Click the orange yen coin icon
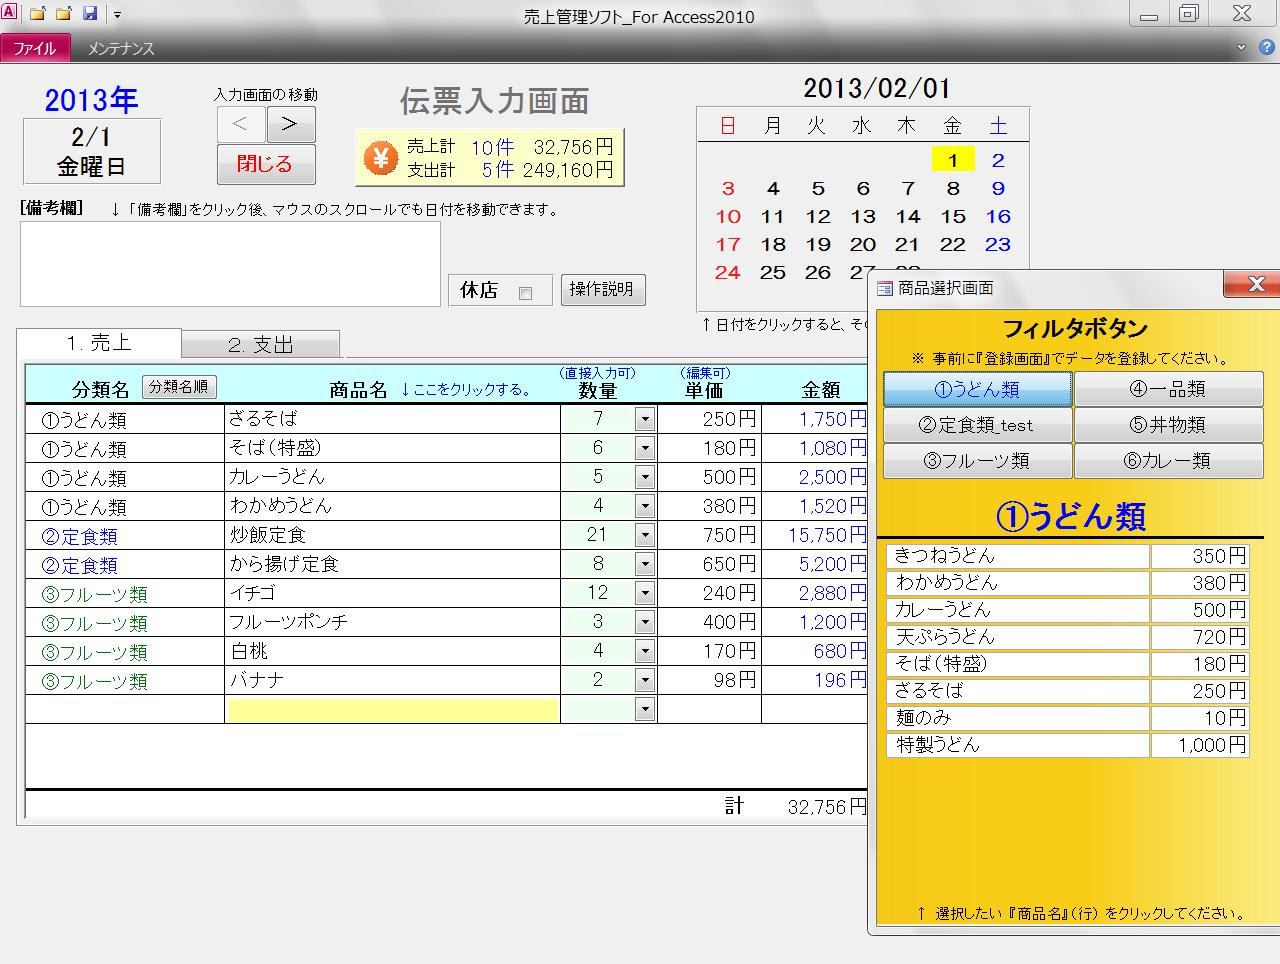Screen dimensions: 1280x964 [381, 158]
